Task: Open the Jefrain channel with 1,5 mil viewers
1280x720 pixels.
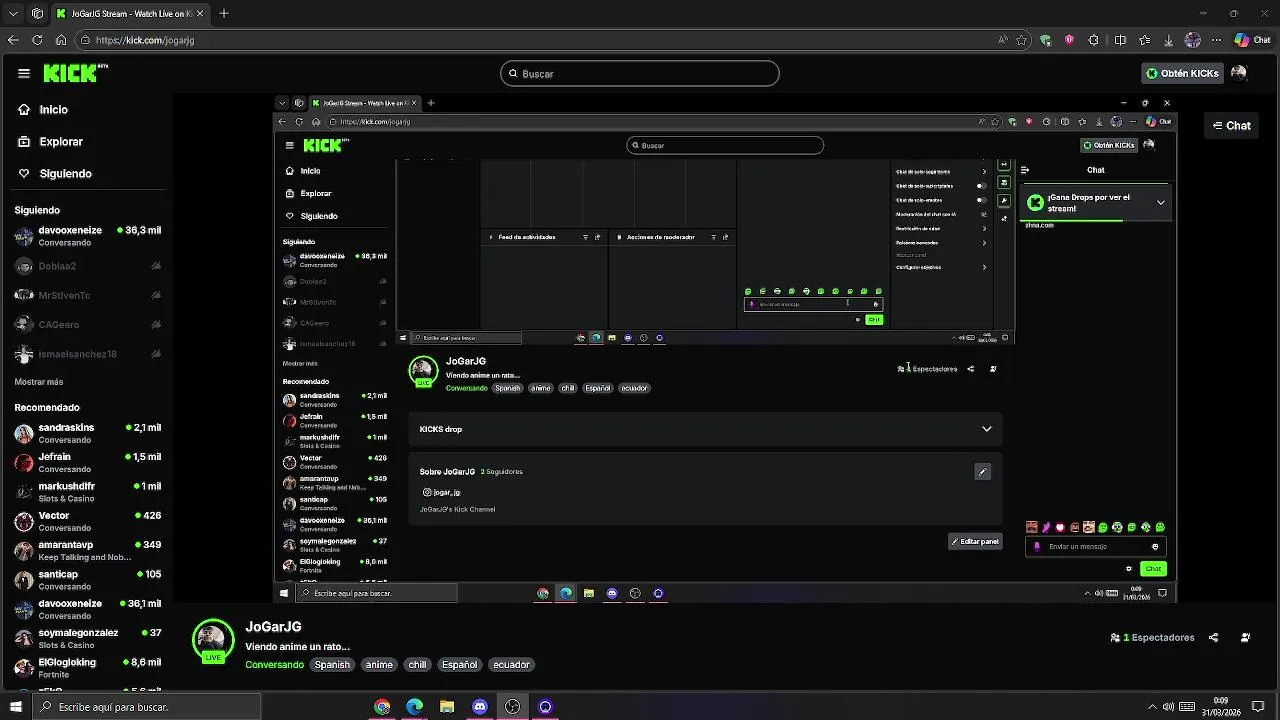Action: pos(87,462)
